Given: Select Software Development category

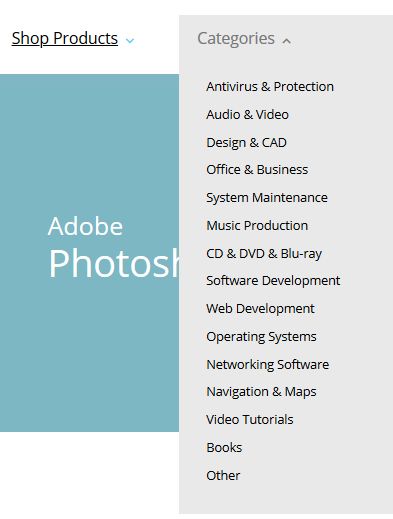Looking at the screenshot, I should click(x=273, y=281).
